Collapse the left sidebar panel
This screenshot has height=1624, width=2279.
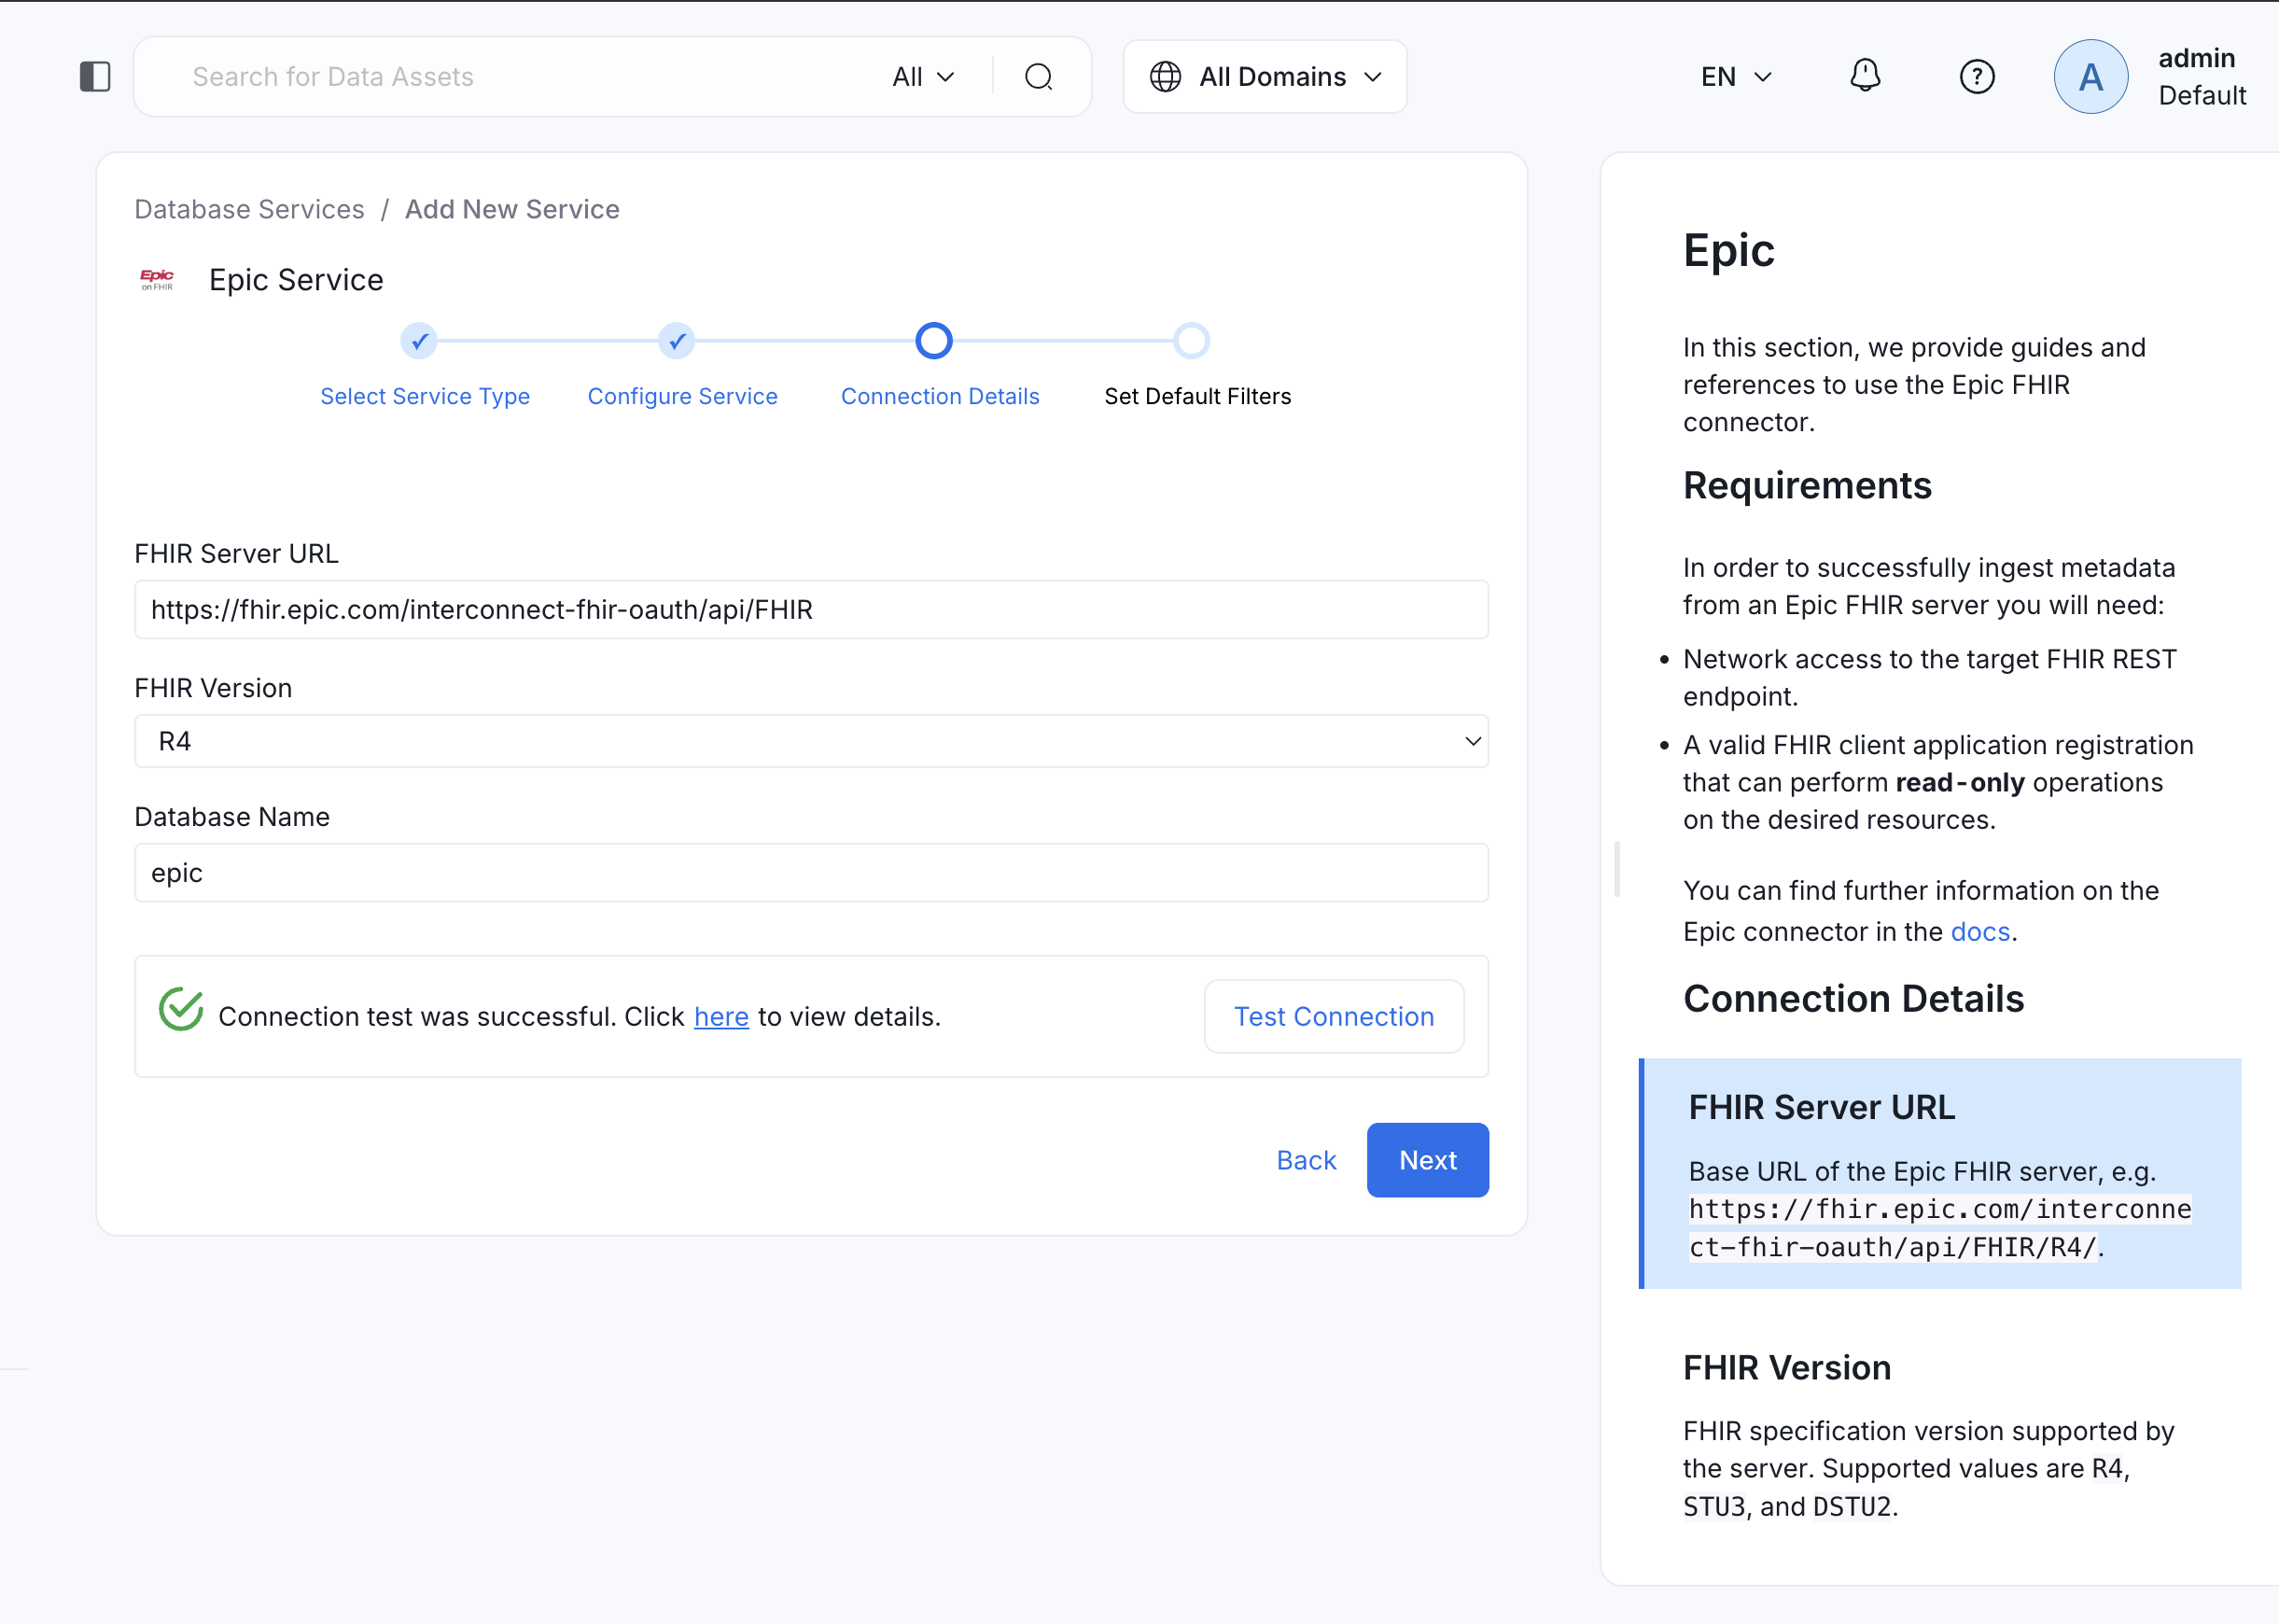pyautogui.click(x=95, y=76)
